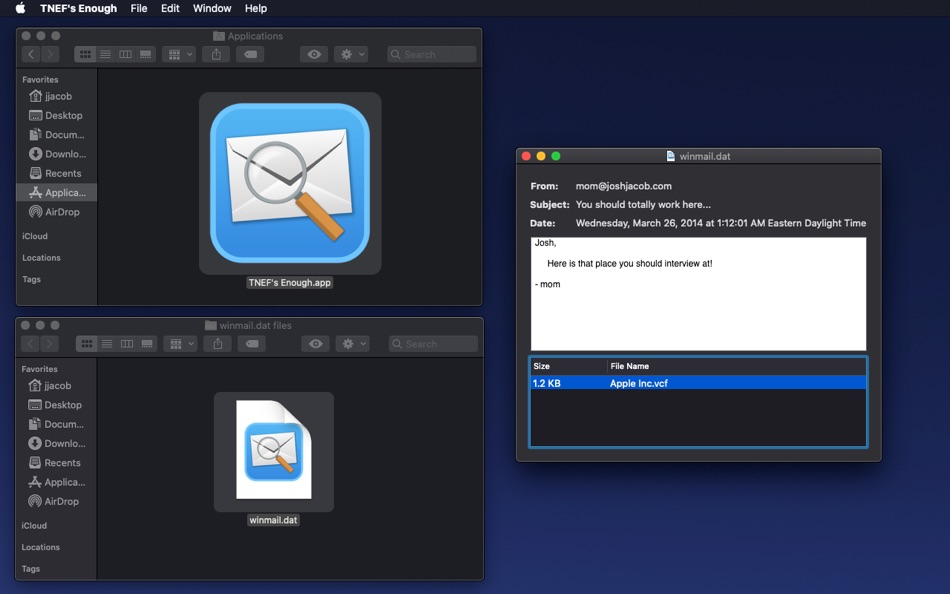The width and height of the screenshot is (950, 594).
Task: Expand Tags section in Applications window sidebar
Action: [x=32, y=279]
